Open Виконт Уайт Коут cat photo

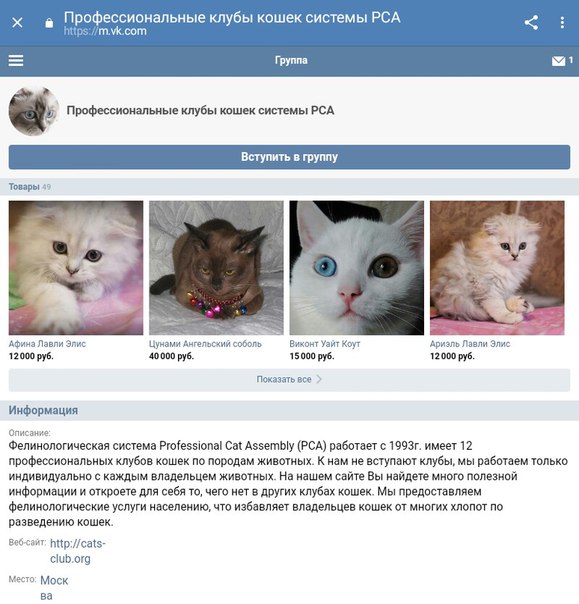coord(357,268)
